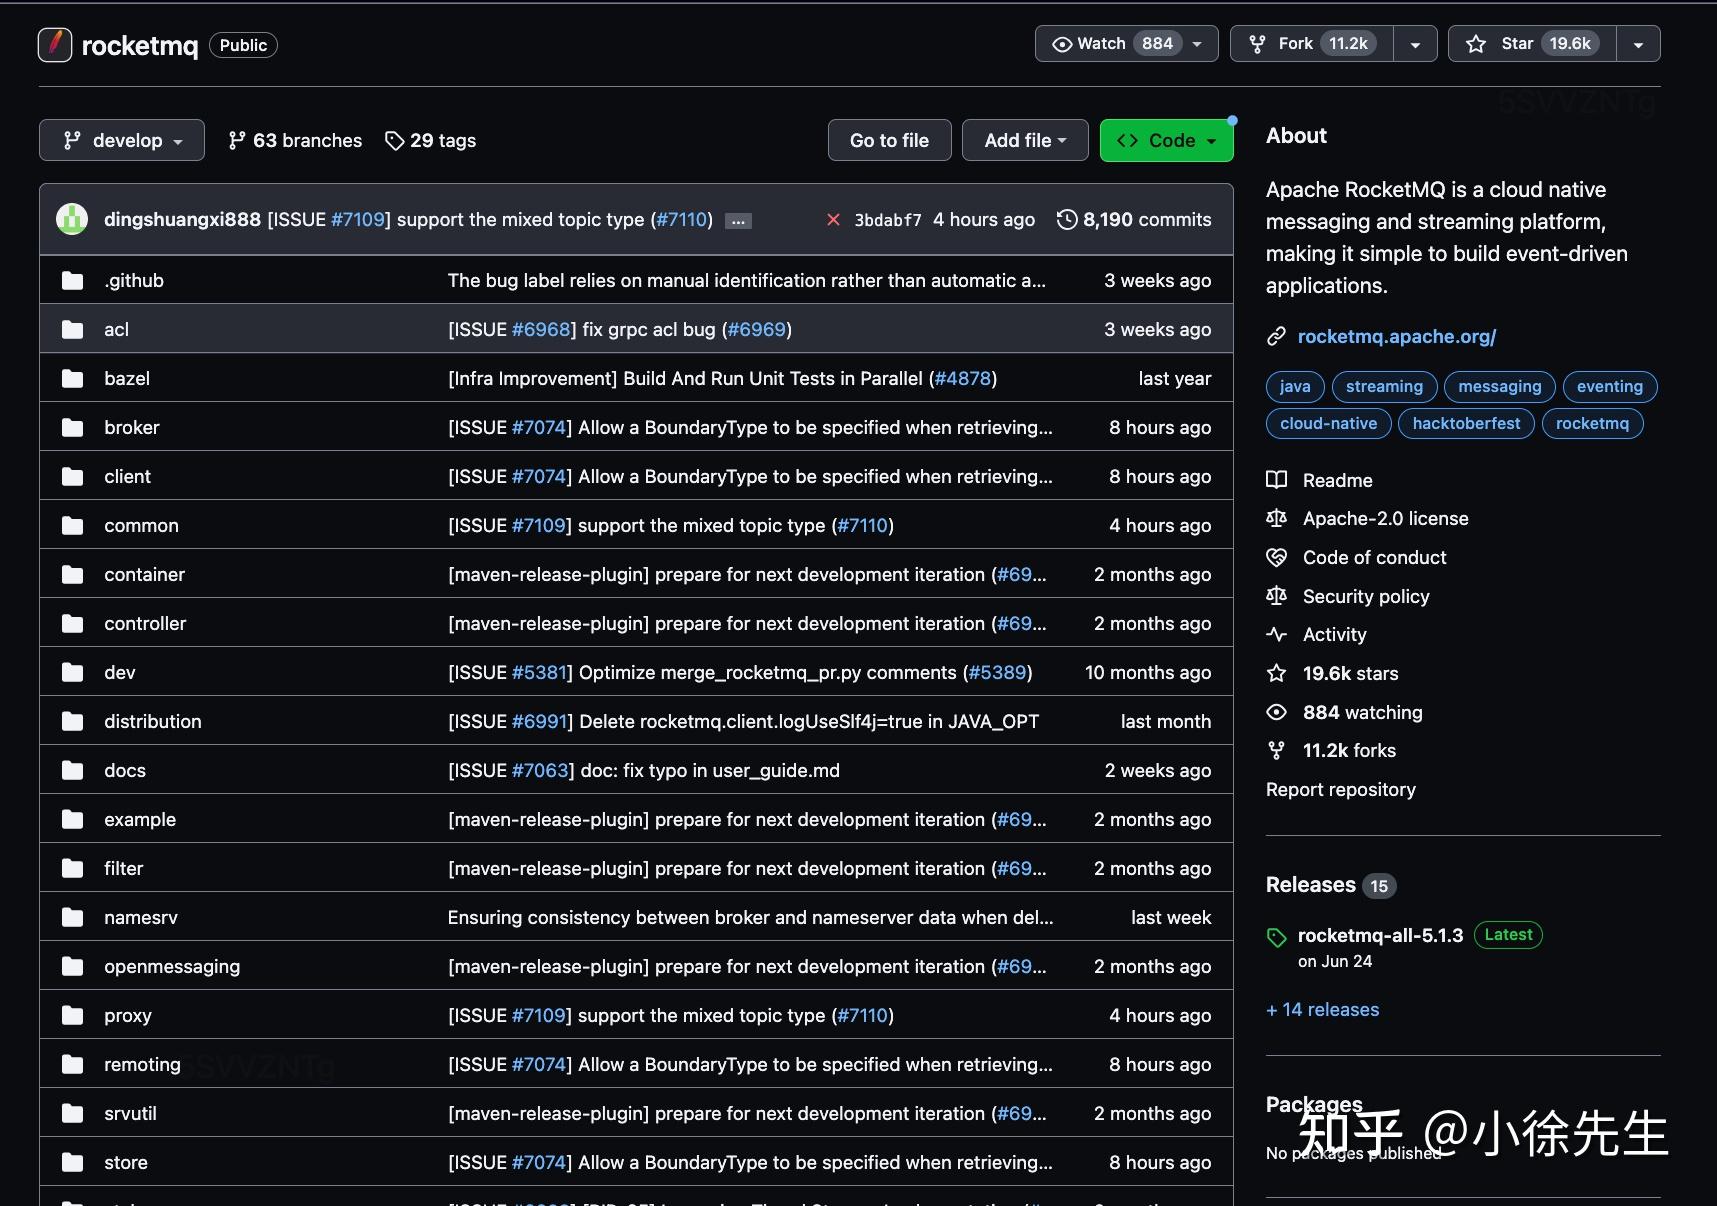This screenshot has width=1717, height=1206.
Task: Open the namesrv directory
Action: click(141, 917)
